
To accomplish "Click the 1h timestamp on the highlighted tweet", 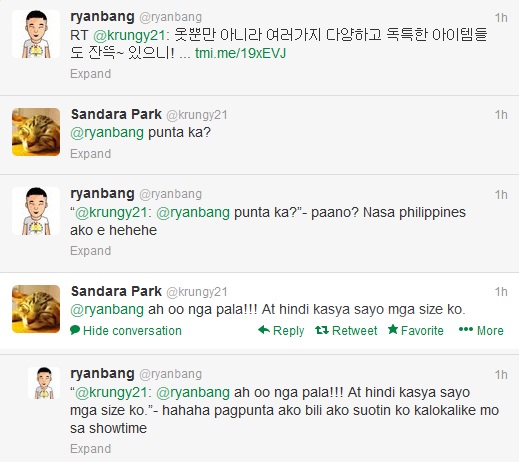I will pos(501,292).
